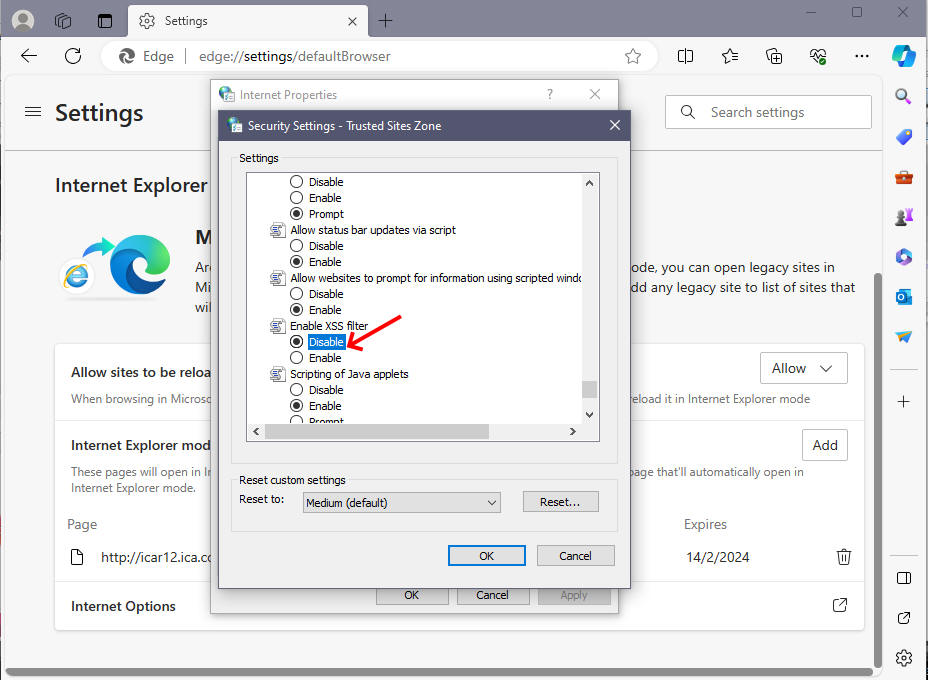The height and width of the screenshot is (680, 928).
Task: Go back using the browser back arrow
Action: (x=28, y=56)
